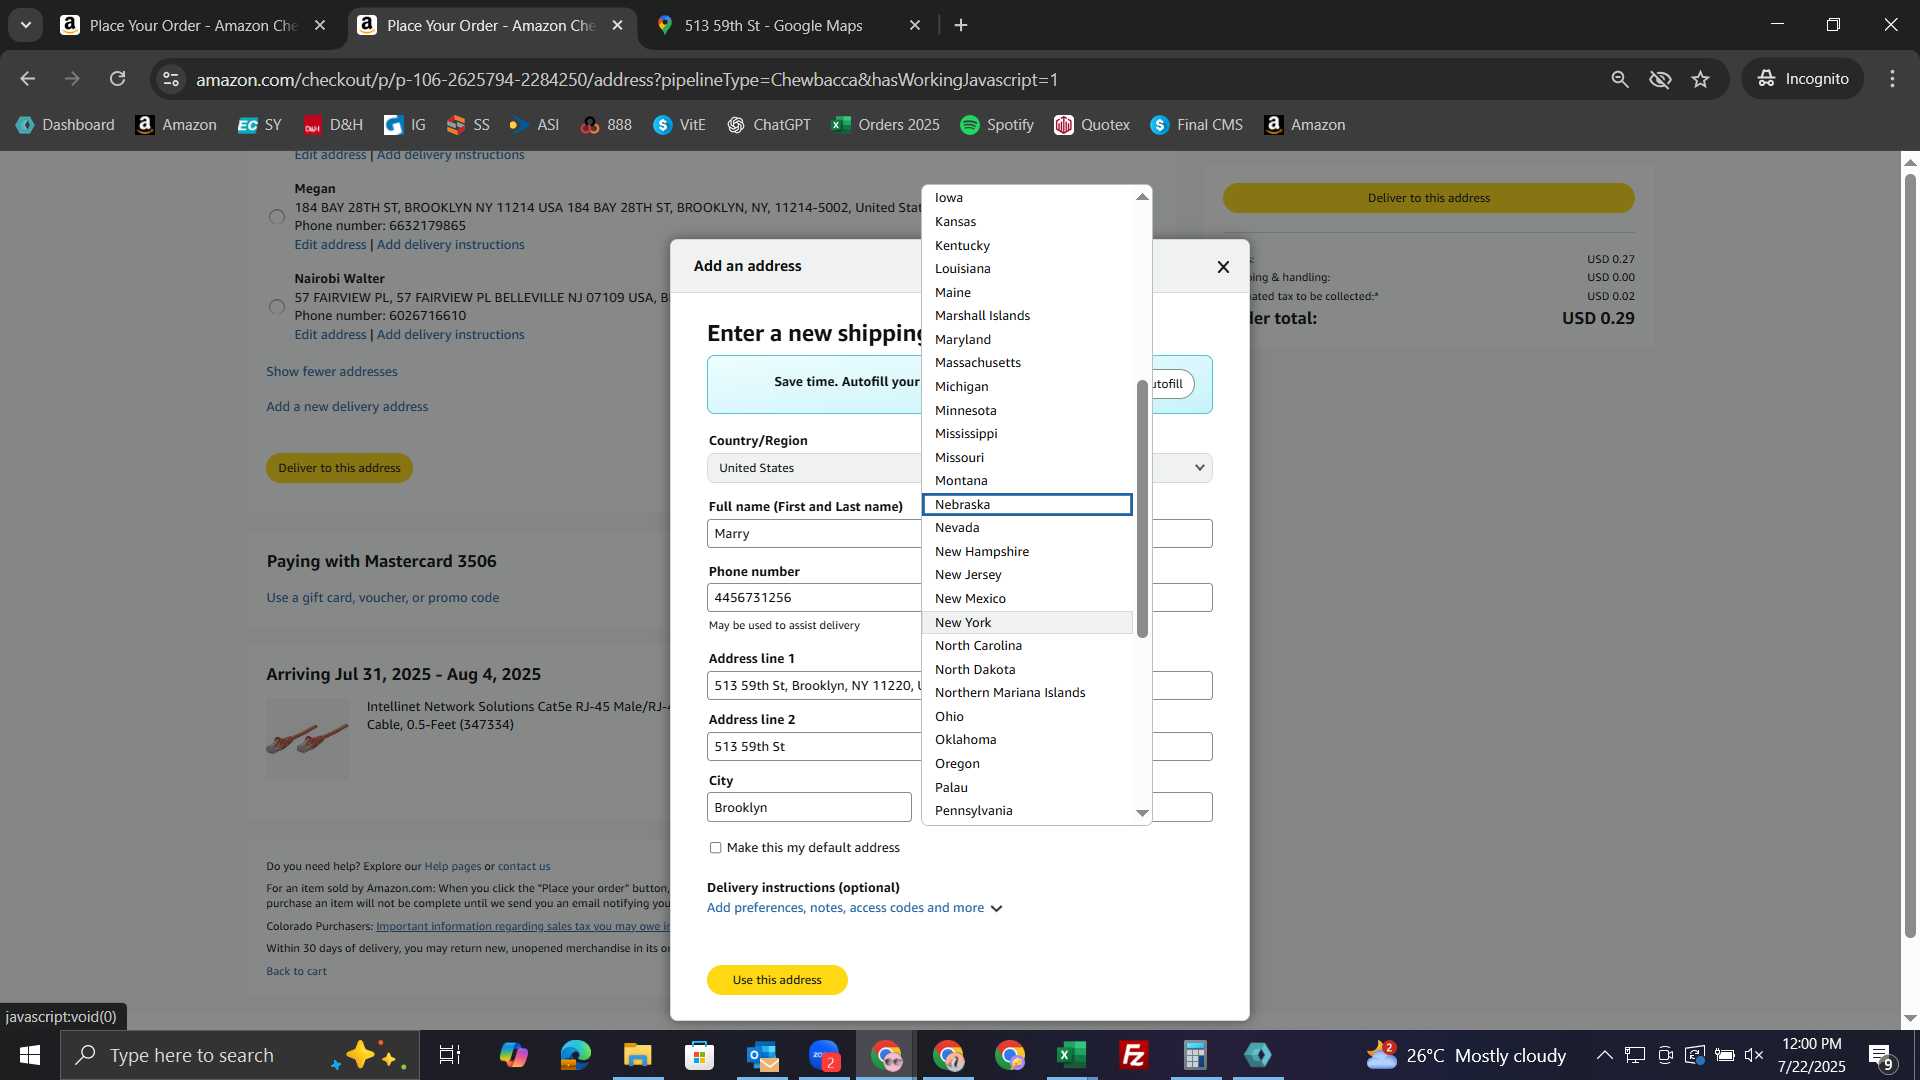
Task: Open Microsoft Edge from the taskbar
Action: click(x=576, y=1055)
